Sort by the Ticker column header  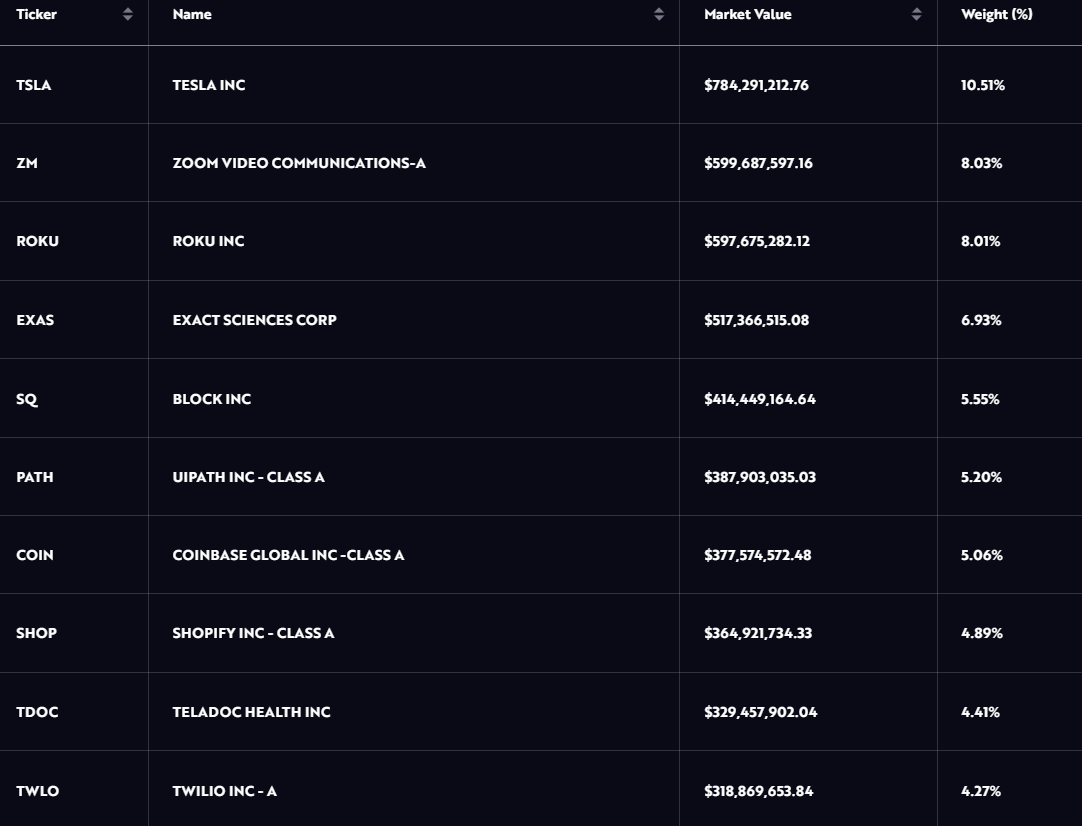click(x=36, y=15)
